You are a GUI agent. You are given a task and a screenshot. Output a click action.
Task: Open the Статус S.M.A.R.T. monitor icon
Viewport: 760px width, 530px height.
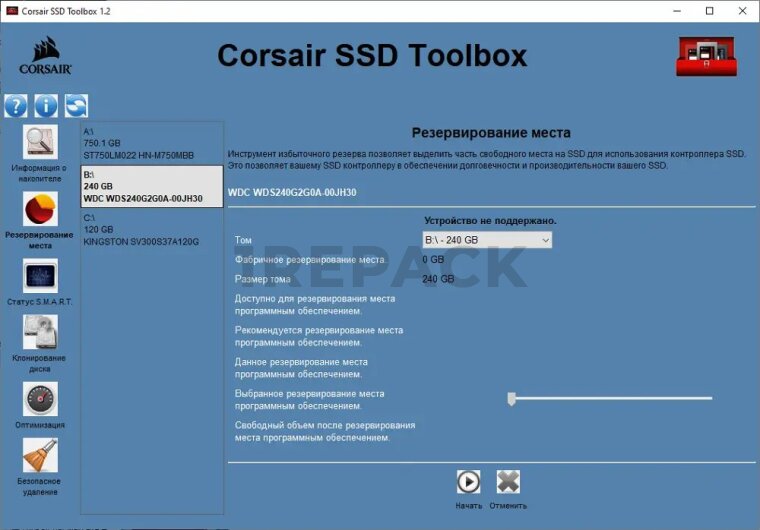tap(40, 275)
